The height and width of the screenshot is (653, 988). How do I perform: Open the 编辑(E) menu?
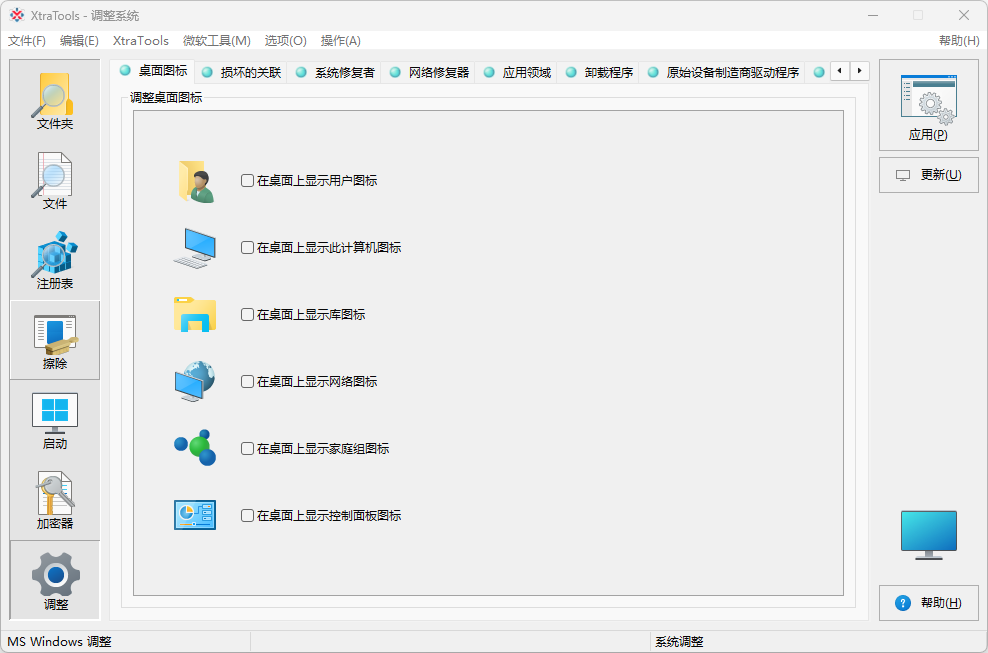79,41
